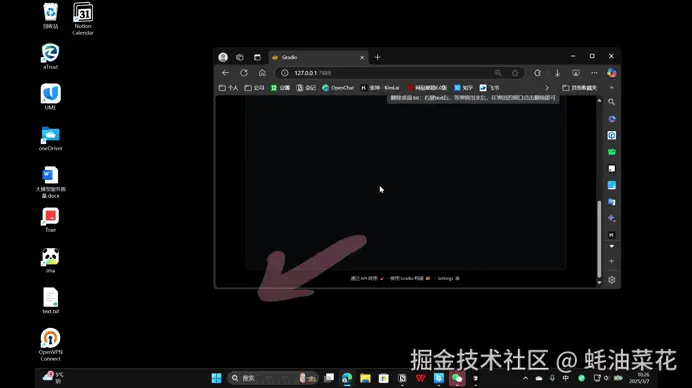692x388 pixels.
Task: Open the translate sidebar icon
Action: [611, 202]
